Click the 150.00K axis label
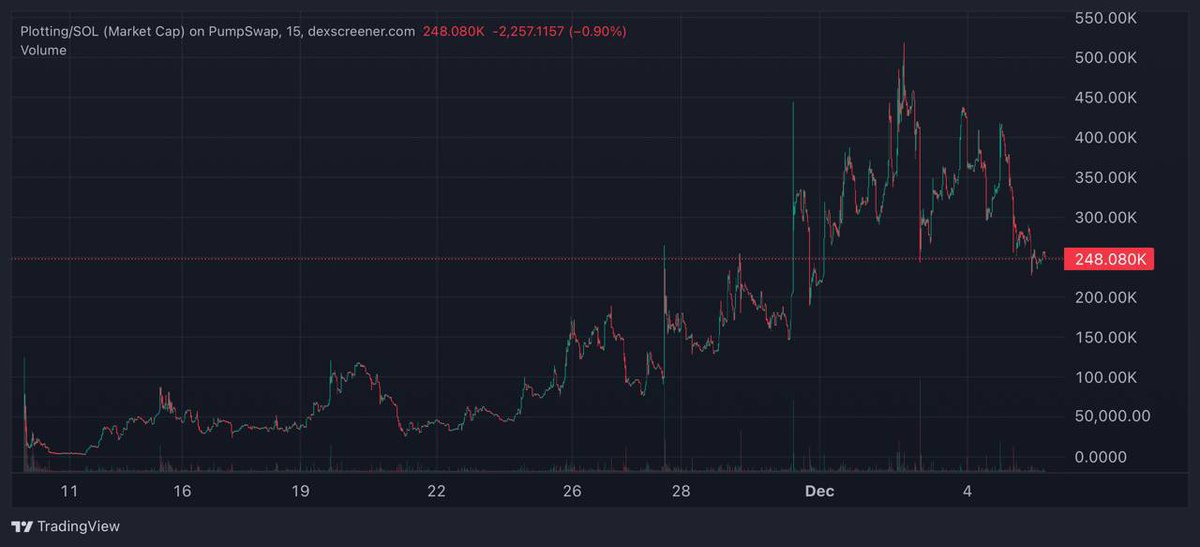Viewport: 1200px width, 547px height. pos(1104,337)
